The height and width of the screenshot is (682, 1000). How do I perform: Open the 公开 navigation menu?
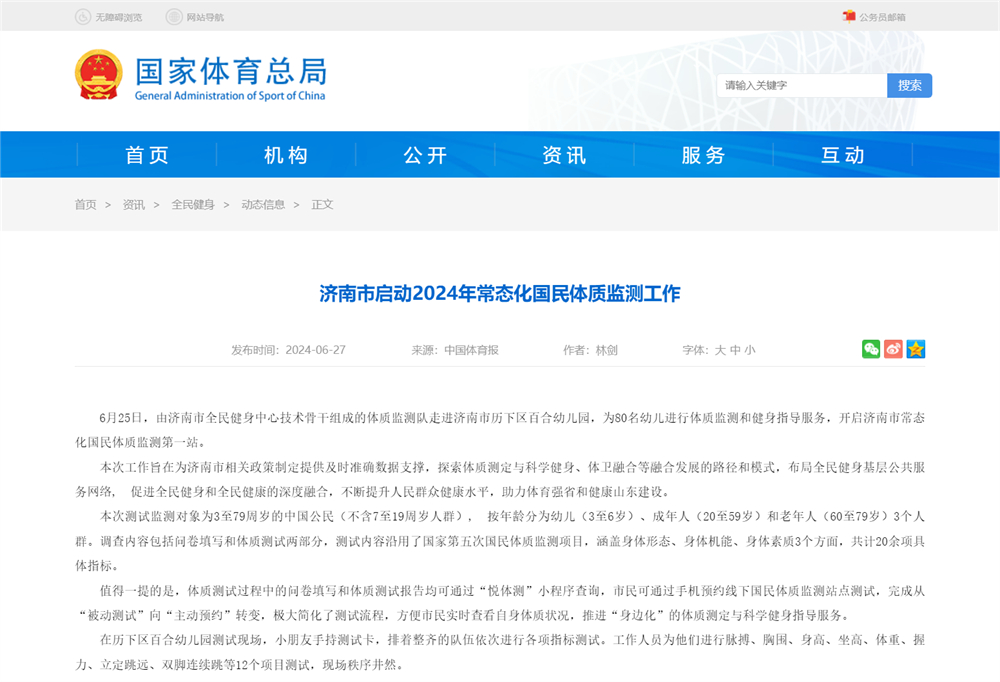pyautogui.click(x=425, y=155)
